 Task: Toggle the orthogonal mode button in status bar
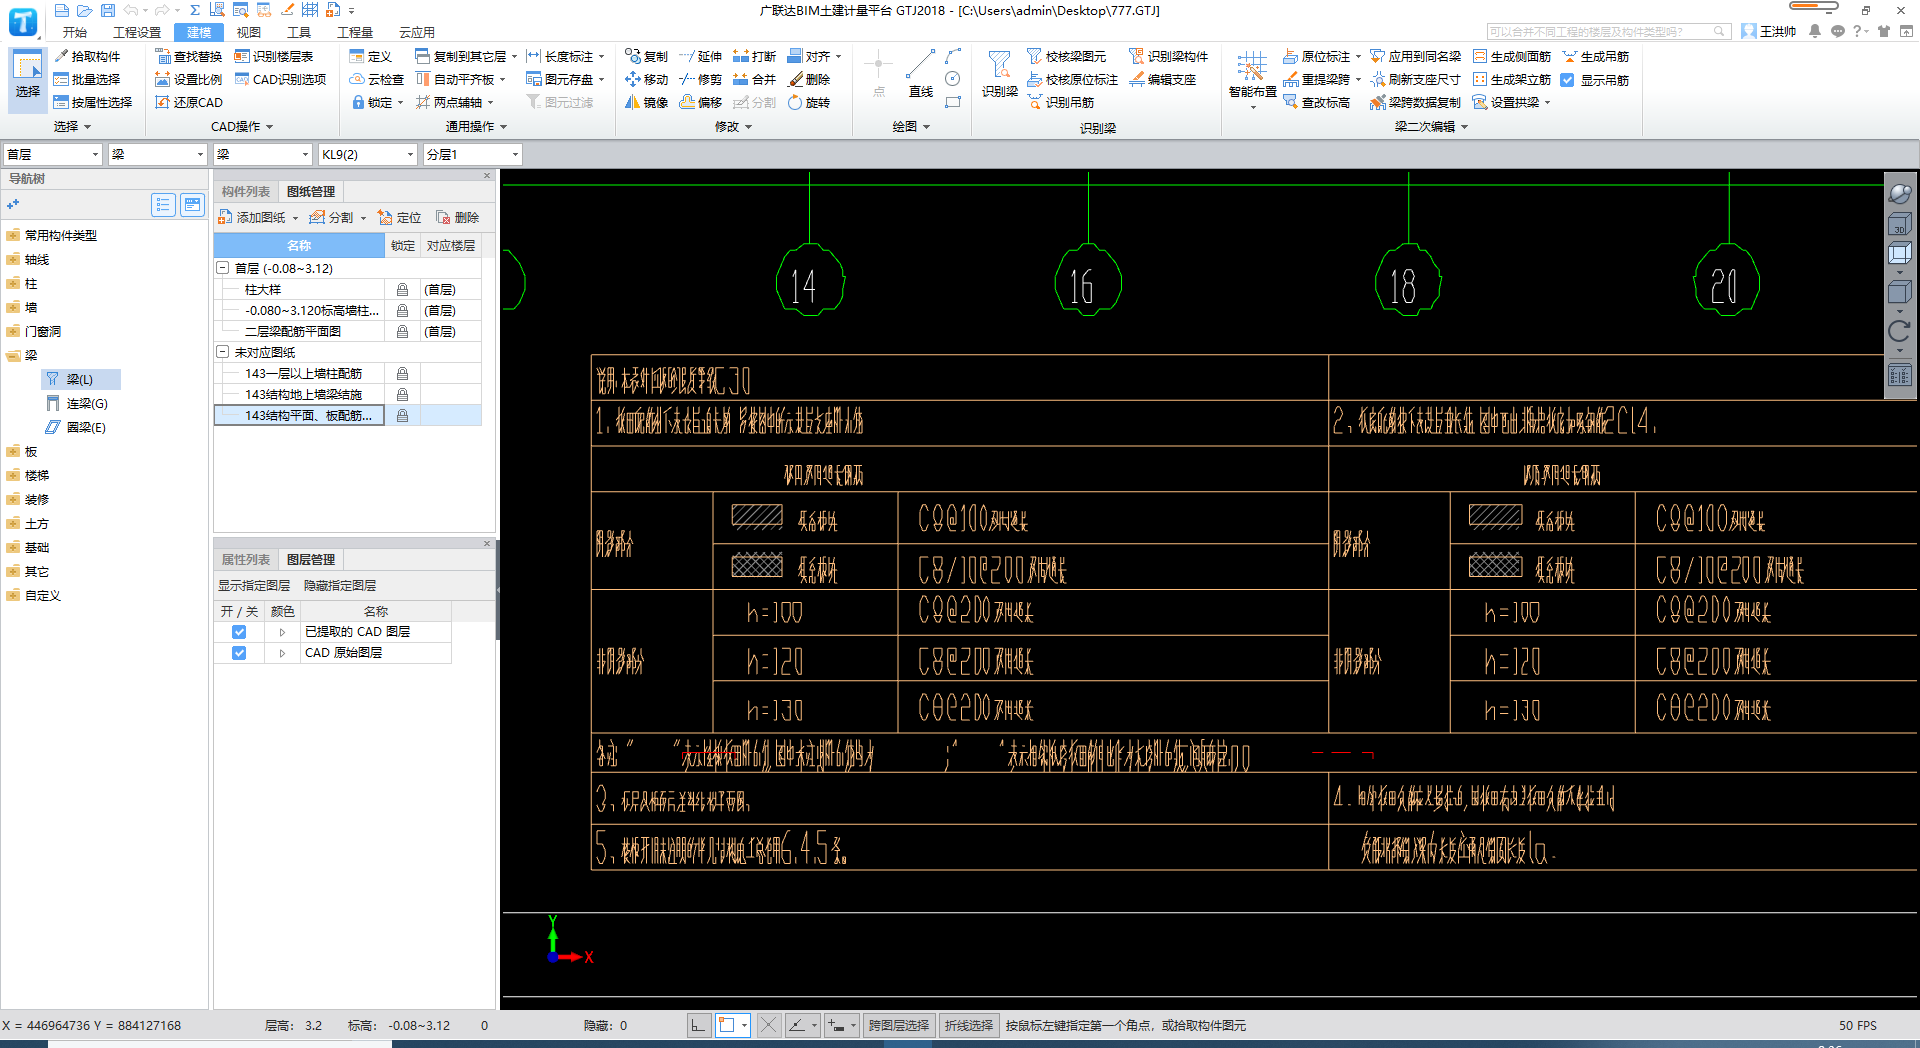[x=699, y=1025]
